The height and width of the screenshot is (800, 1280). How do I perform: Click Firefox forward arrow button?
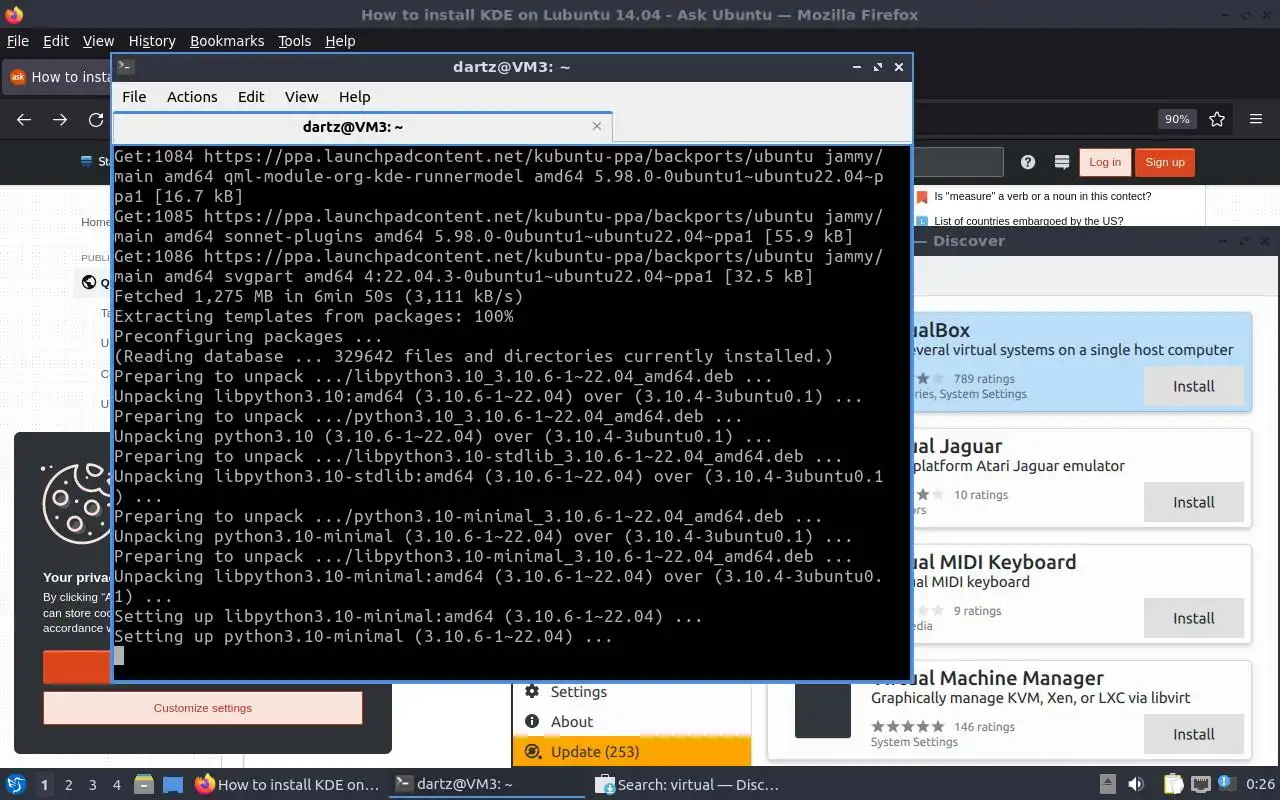(x=60, y=119)
